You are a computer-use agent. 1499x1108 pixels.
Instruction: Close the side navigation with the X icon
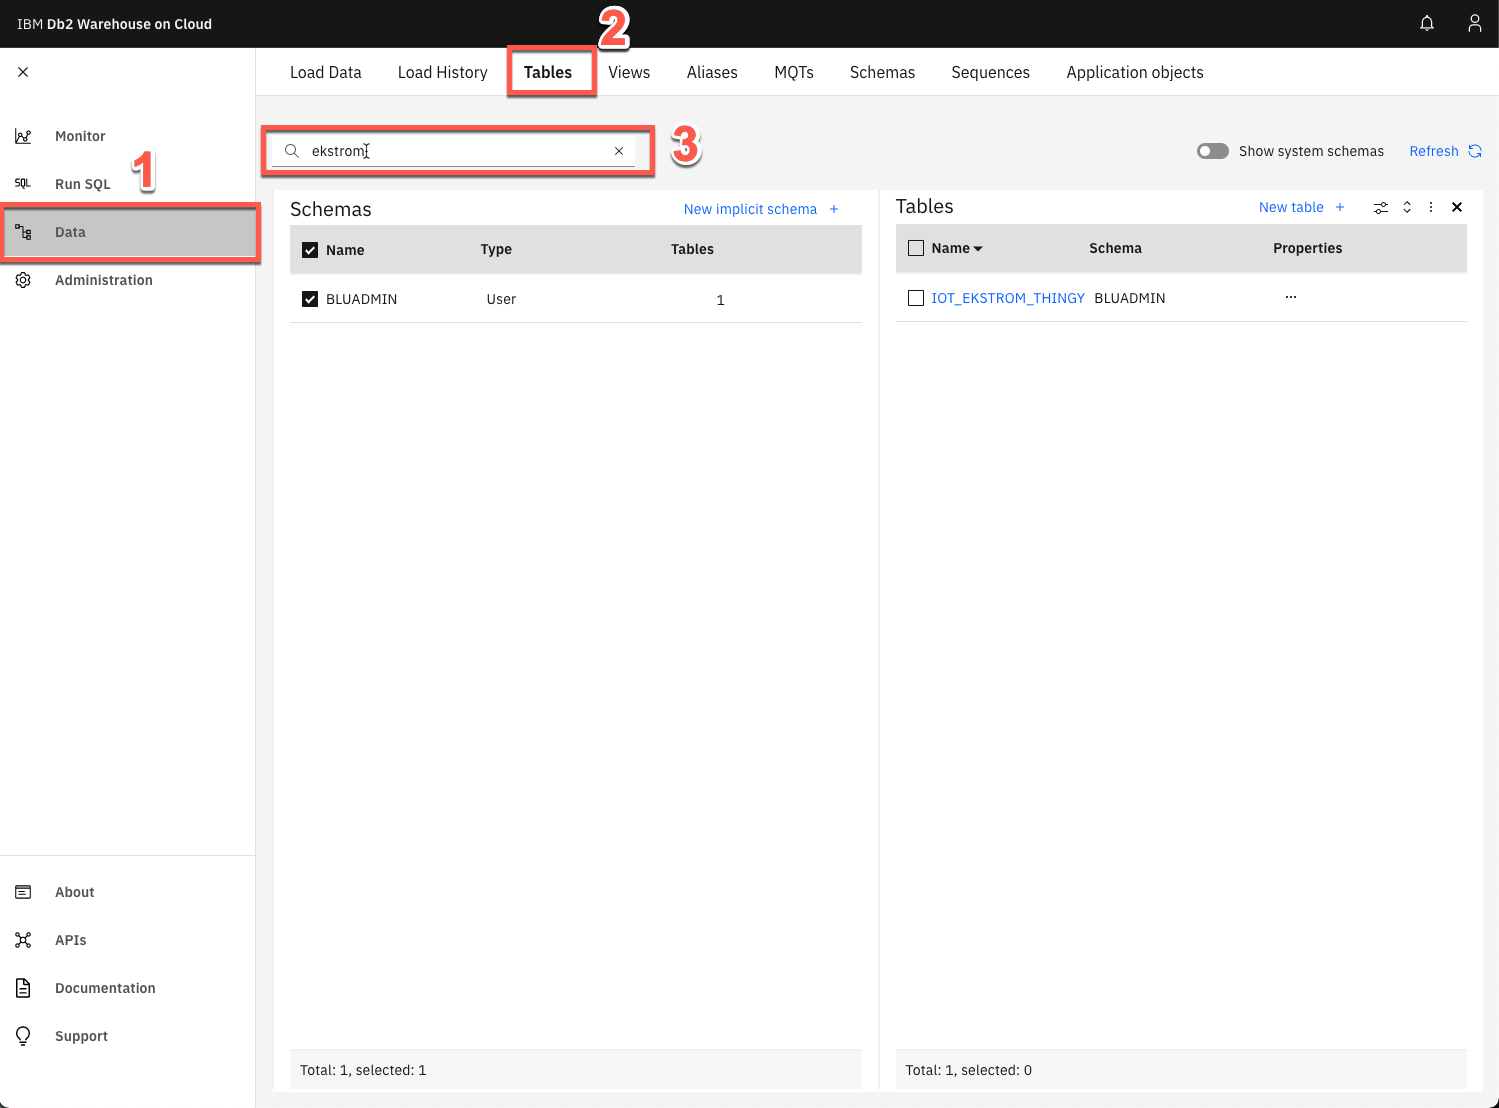click(23, 72)
